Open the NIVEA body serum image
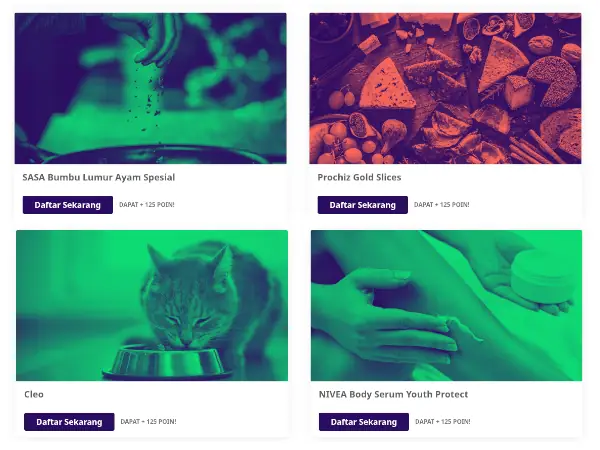Viewport: 600px width, 450px height. coord(447,305)
